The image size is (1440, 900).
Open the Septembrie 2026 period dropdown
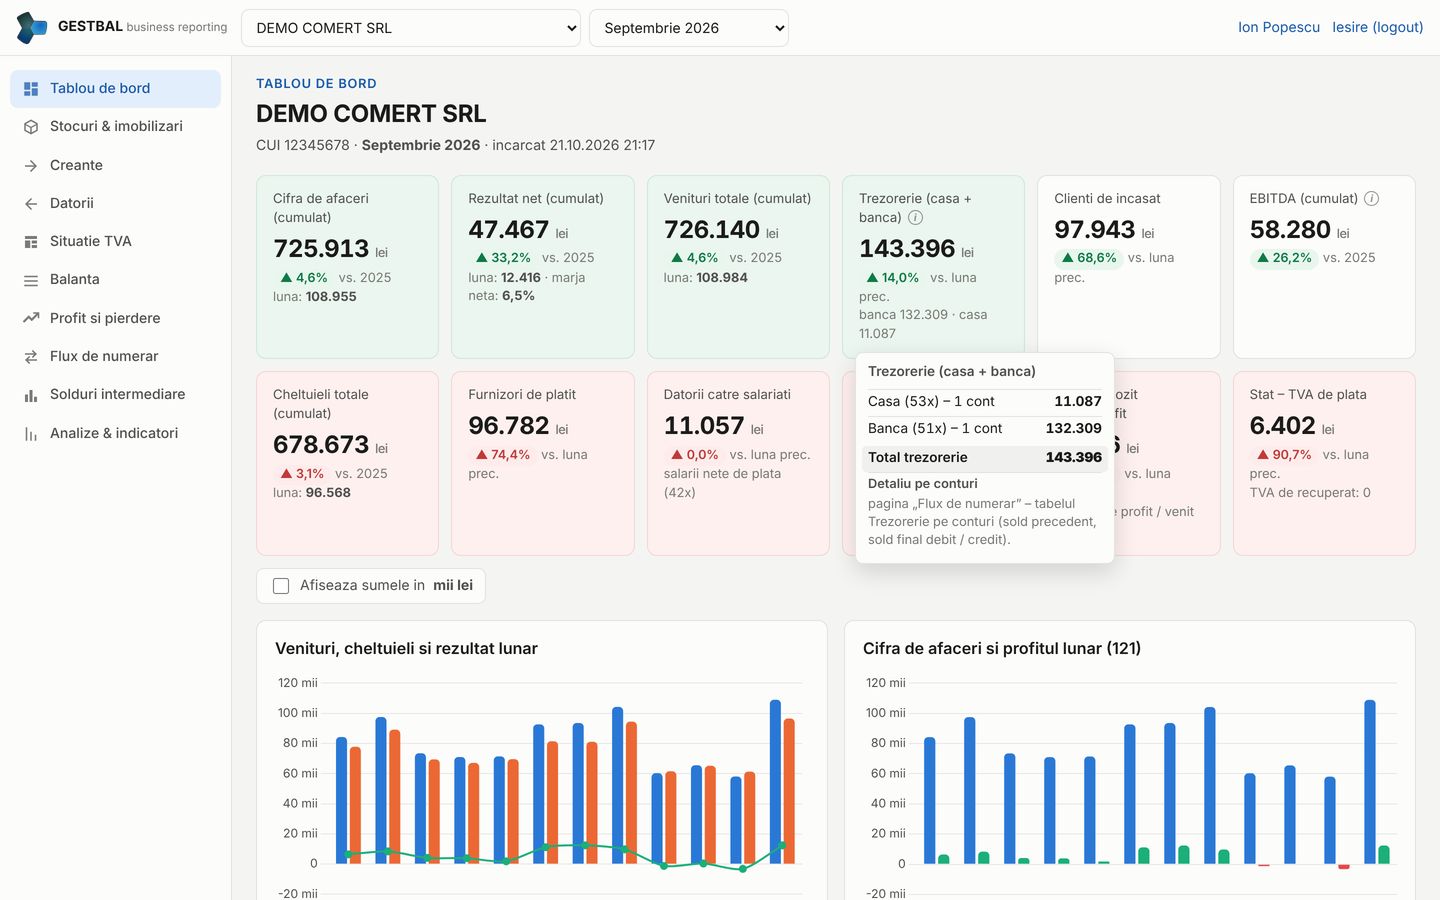[x=689, y=28]
